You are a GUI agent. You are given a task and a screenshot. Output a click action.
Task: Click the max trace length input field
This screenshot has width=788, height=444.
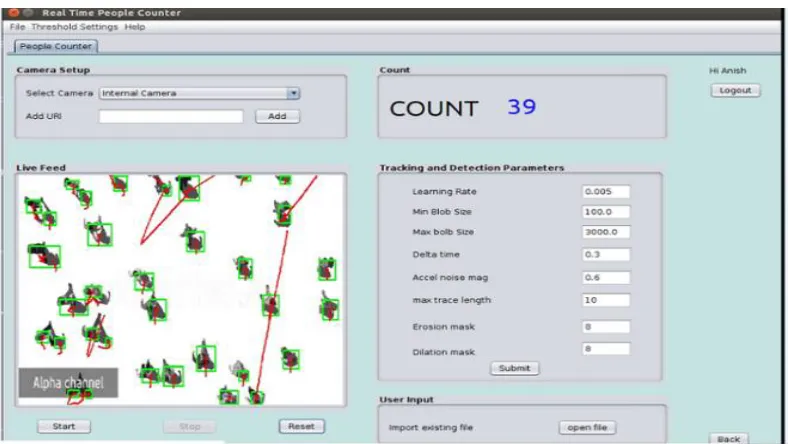point(606,300)
